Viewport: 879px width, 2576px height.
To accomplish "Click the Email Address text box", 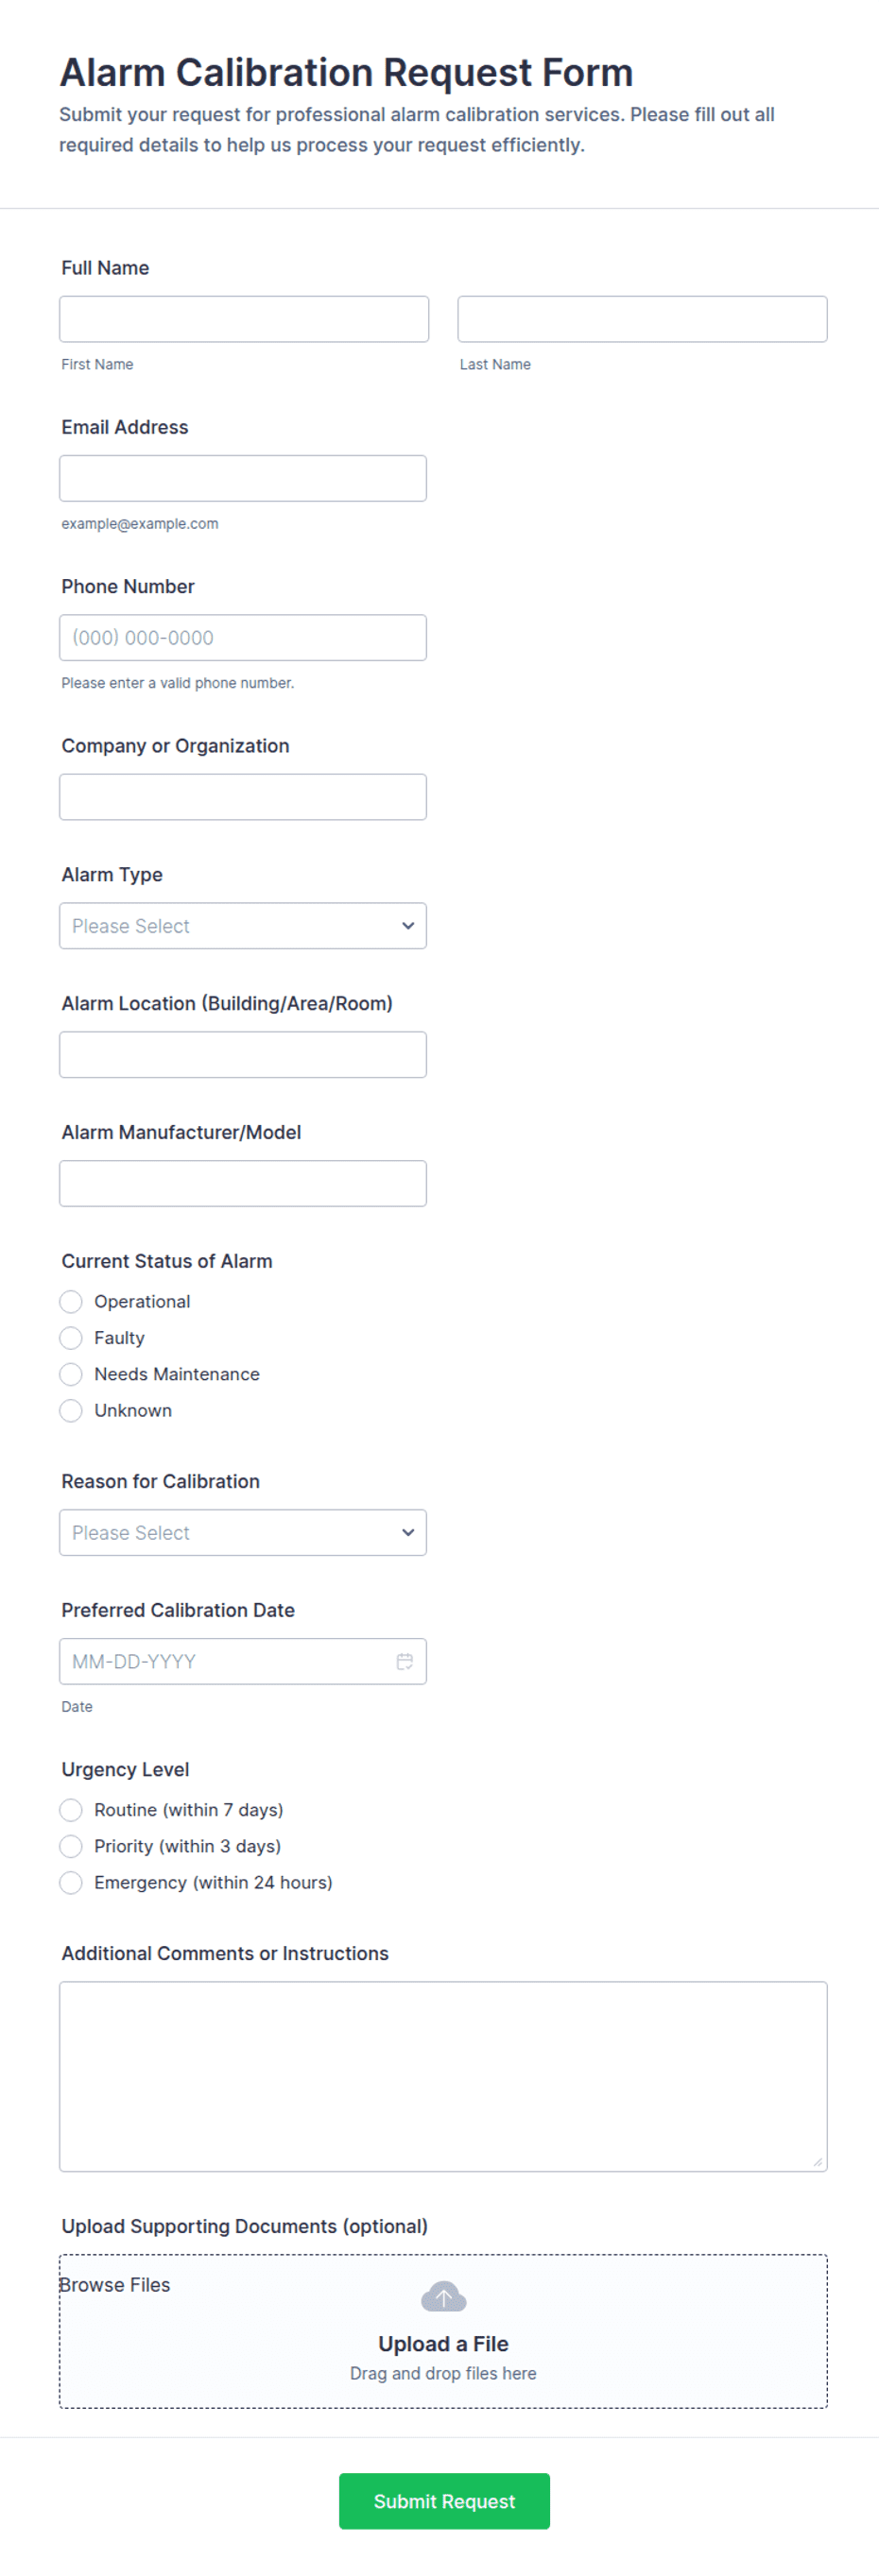I will click(x=243, y=478).
